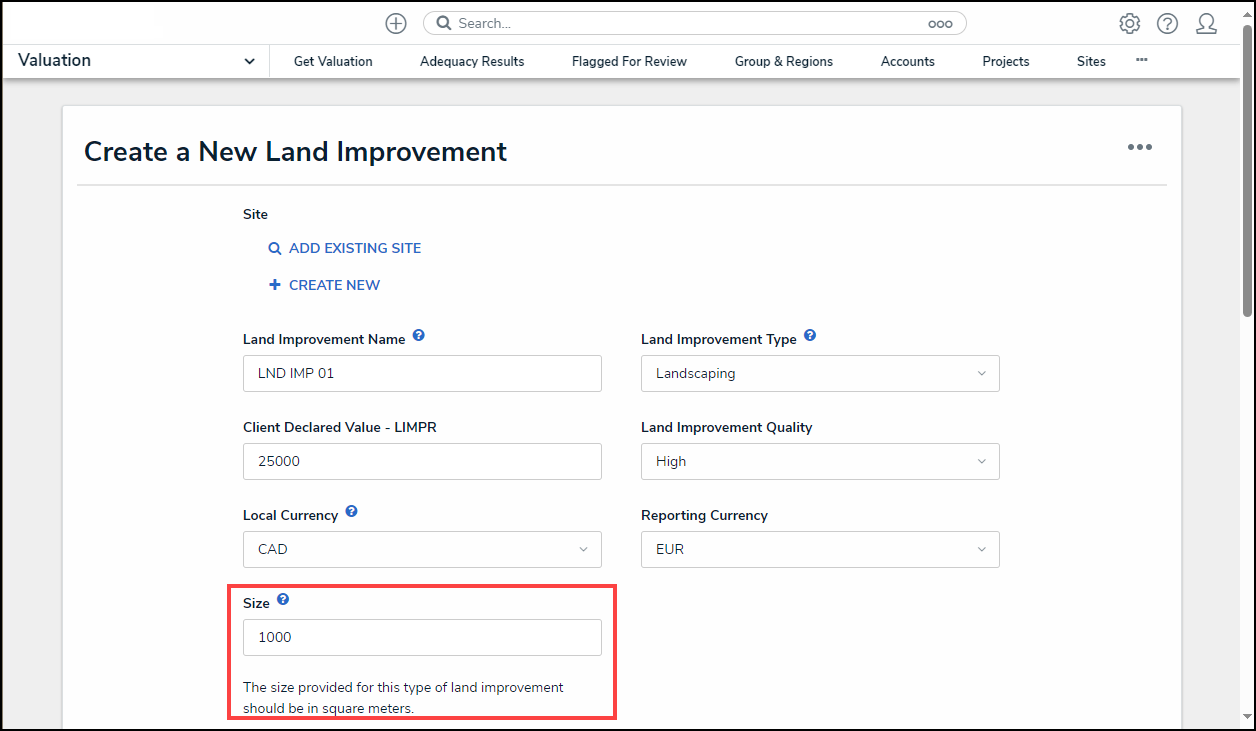Open the Adequacy Results tab
This screenshot has height=731, width=1256.
[x=472, y=61]
